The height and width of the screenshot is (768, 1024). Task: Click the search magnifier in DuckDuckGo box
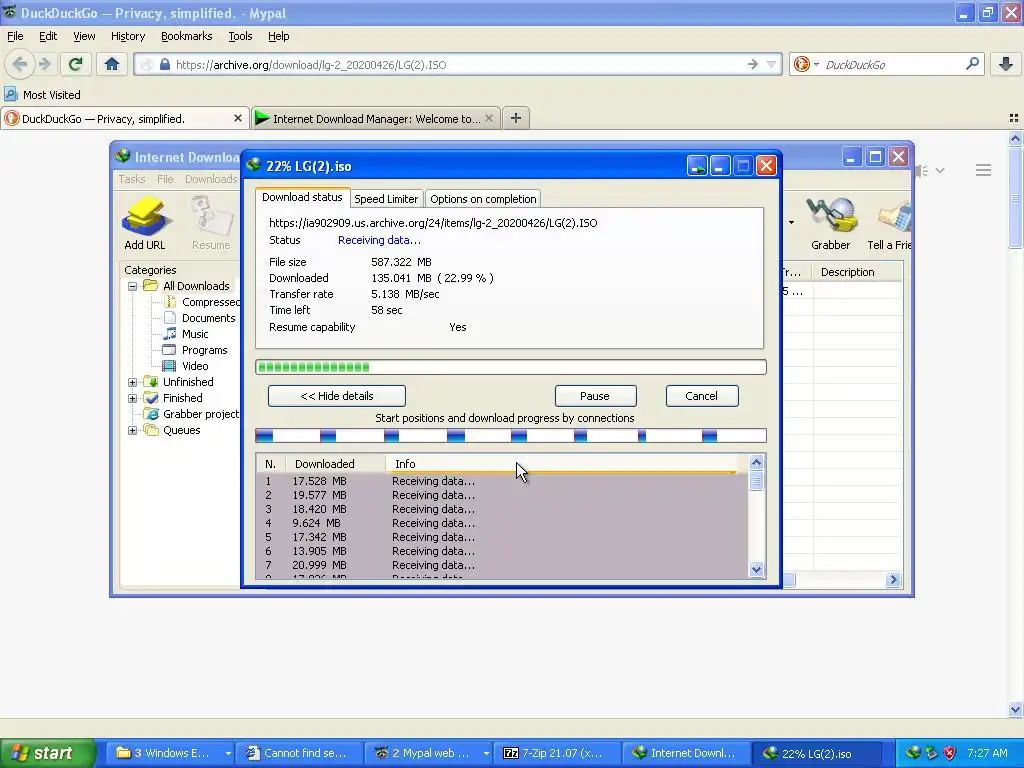972,64
